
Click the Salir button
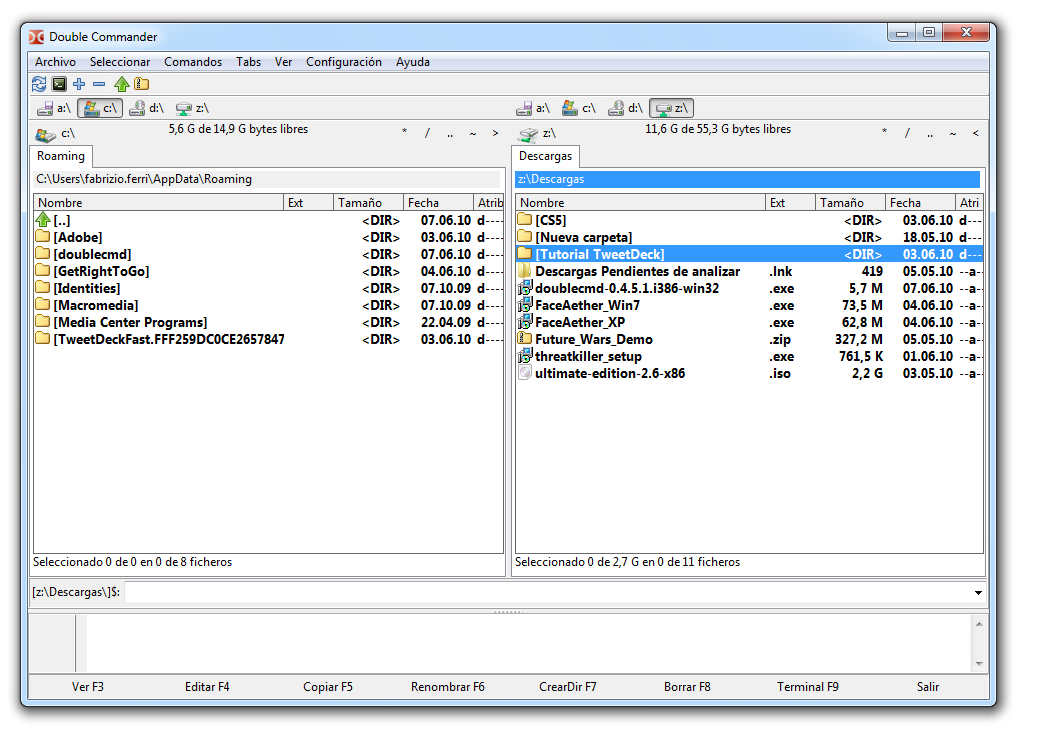[927, 686]
